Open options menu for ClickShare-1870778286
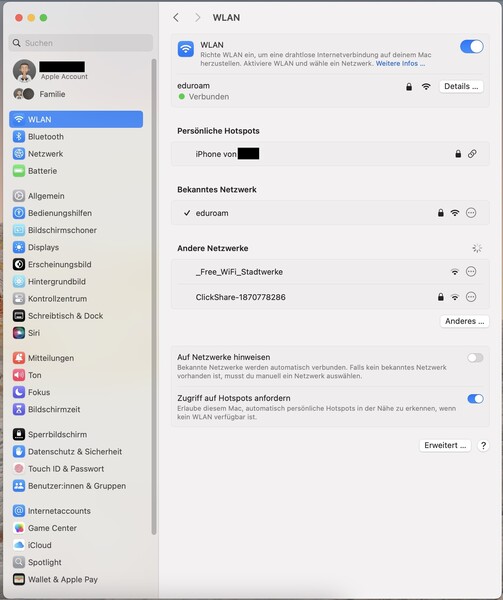 click(x=471, y=297)
